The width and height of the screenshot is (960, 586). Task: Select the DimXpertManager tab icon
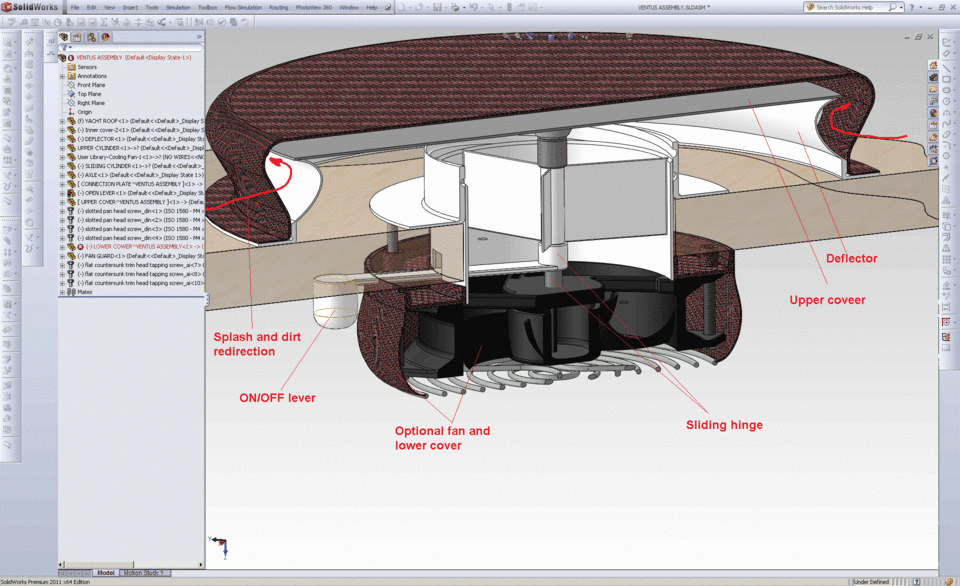click(x=105, y=37)
